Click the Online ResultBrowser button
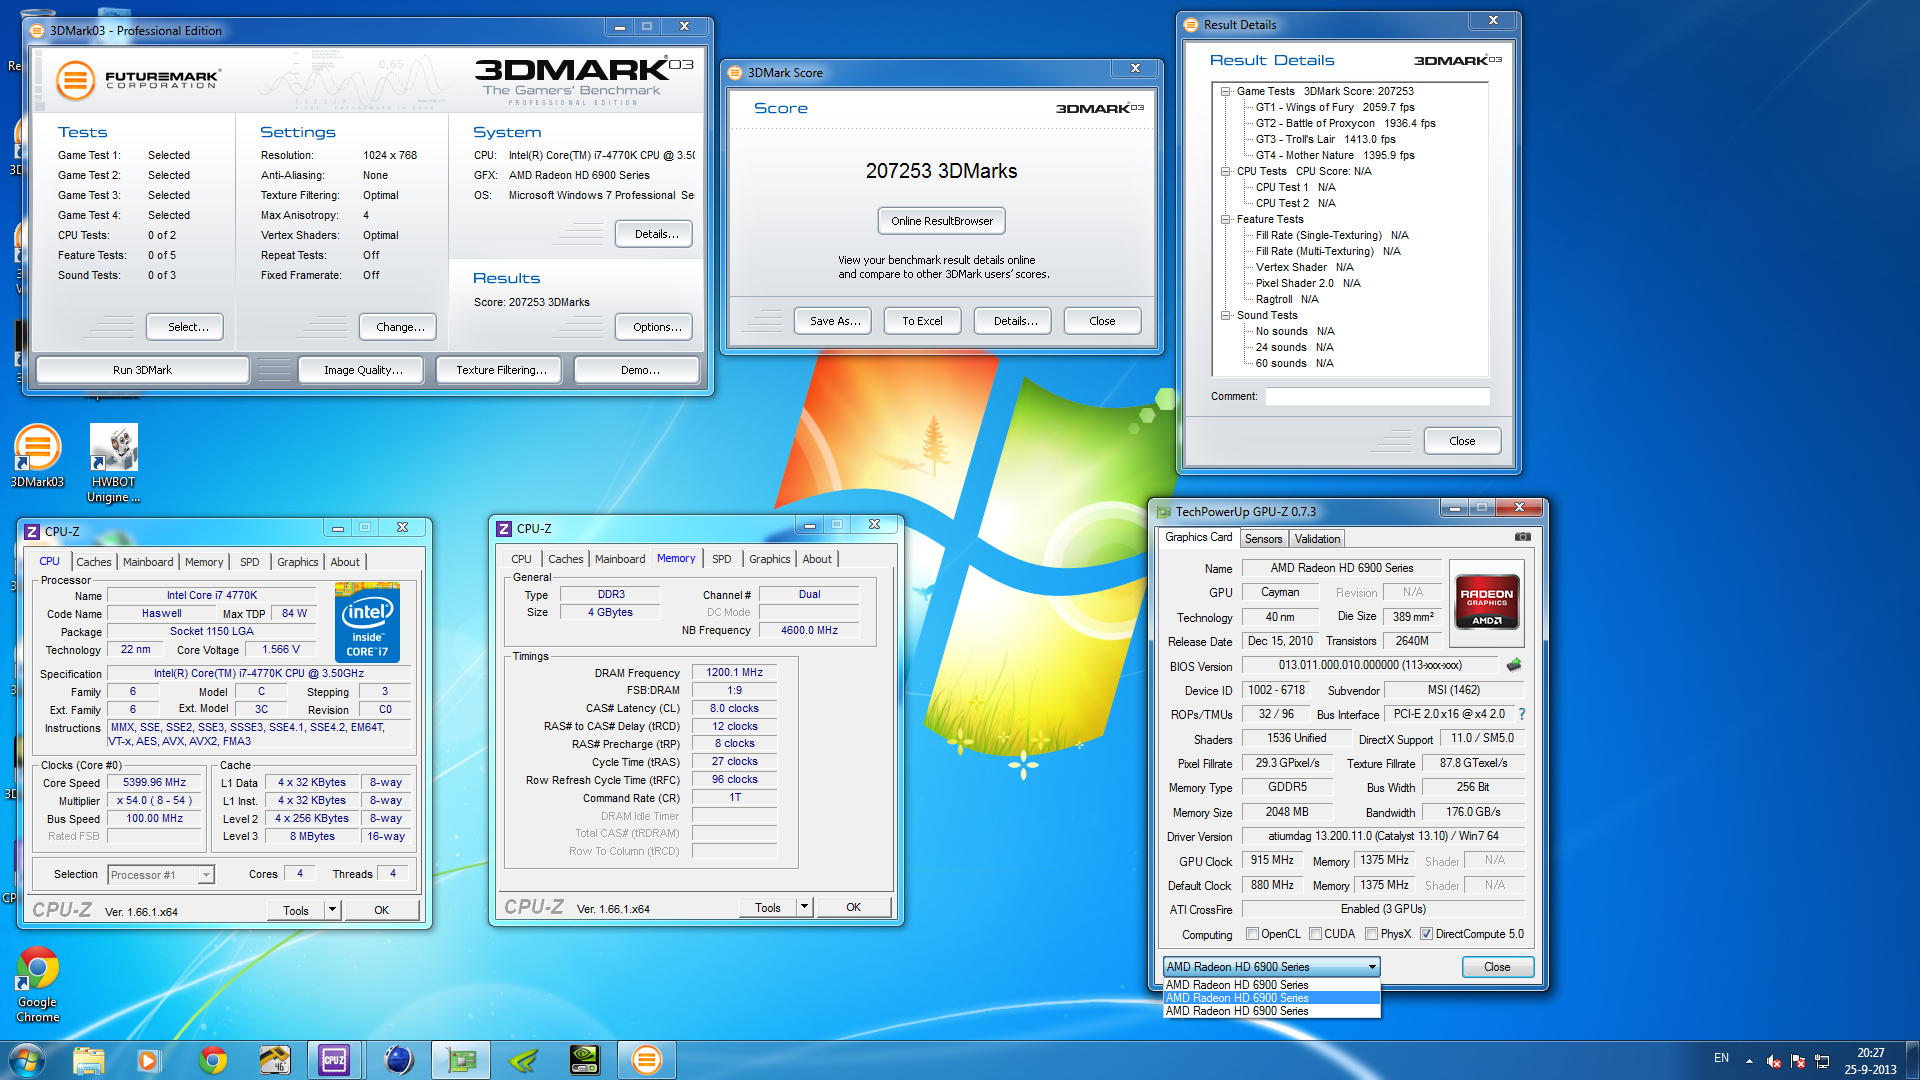1920x1080 pixels. [x=942, y=221]
